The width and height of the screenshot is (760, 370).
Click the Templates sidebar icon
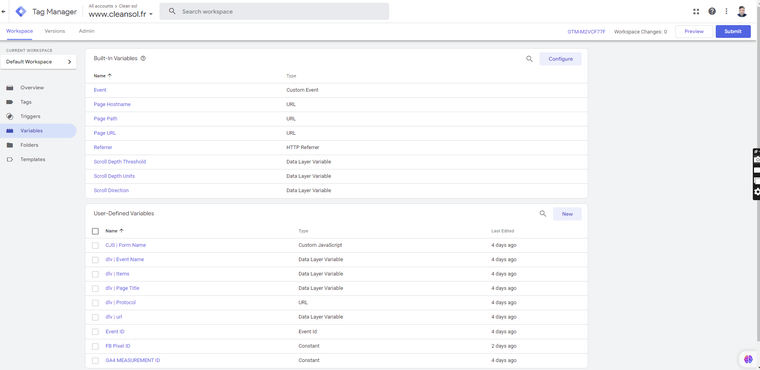pos(10,160)
